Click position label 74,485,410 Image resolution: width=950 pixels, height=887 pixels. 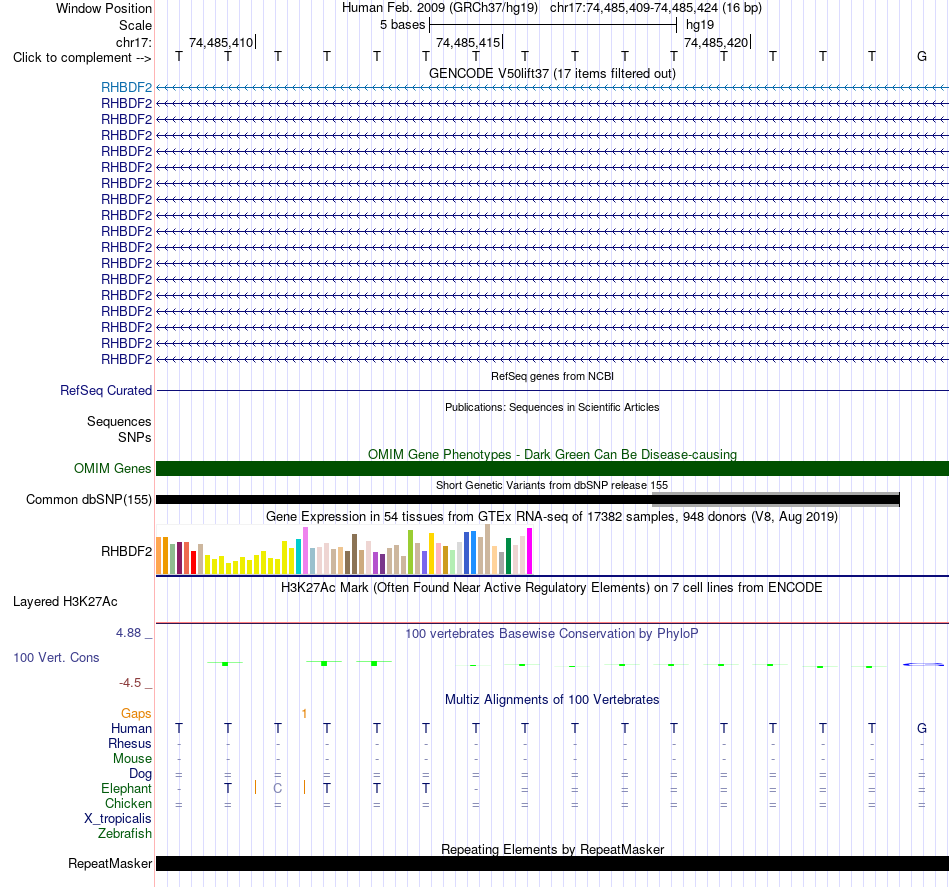click(221, 42)
